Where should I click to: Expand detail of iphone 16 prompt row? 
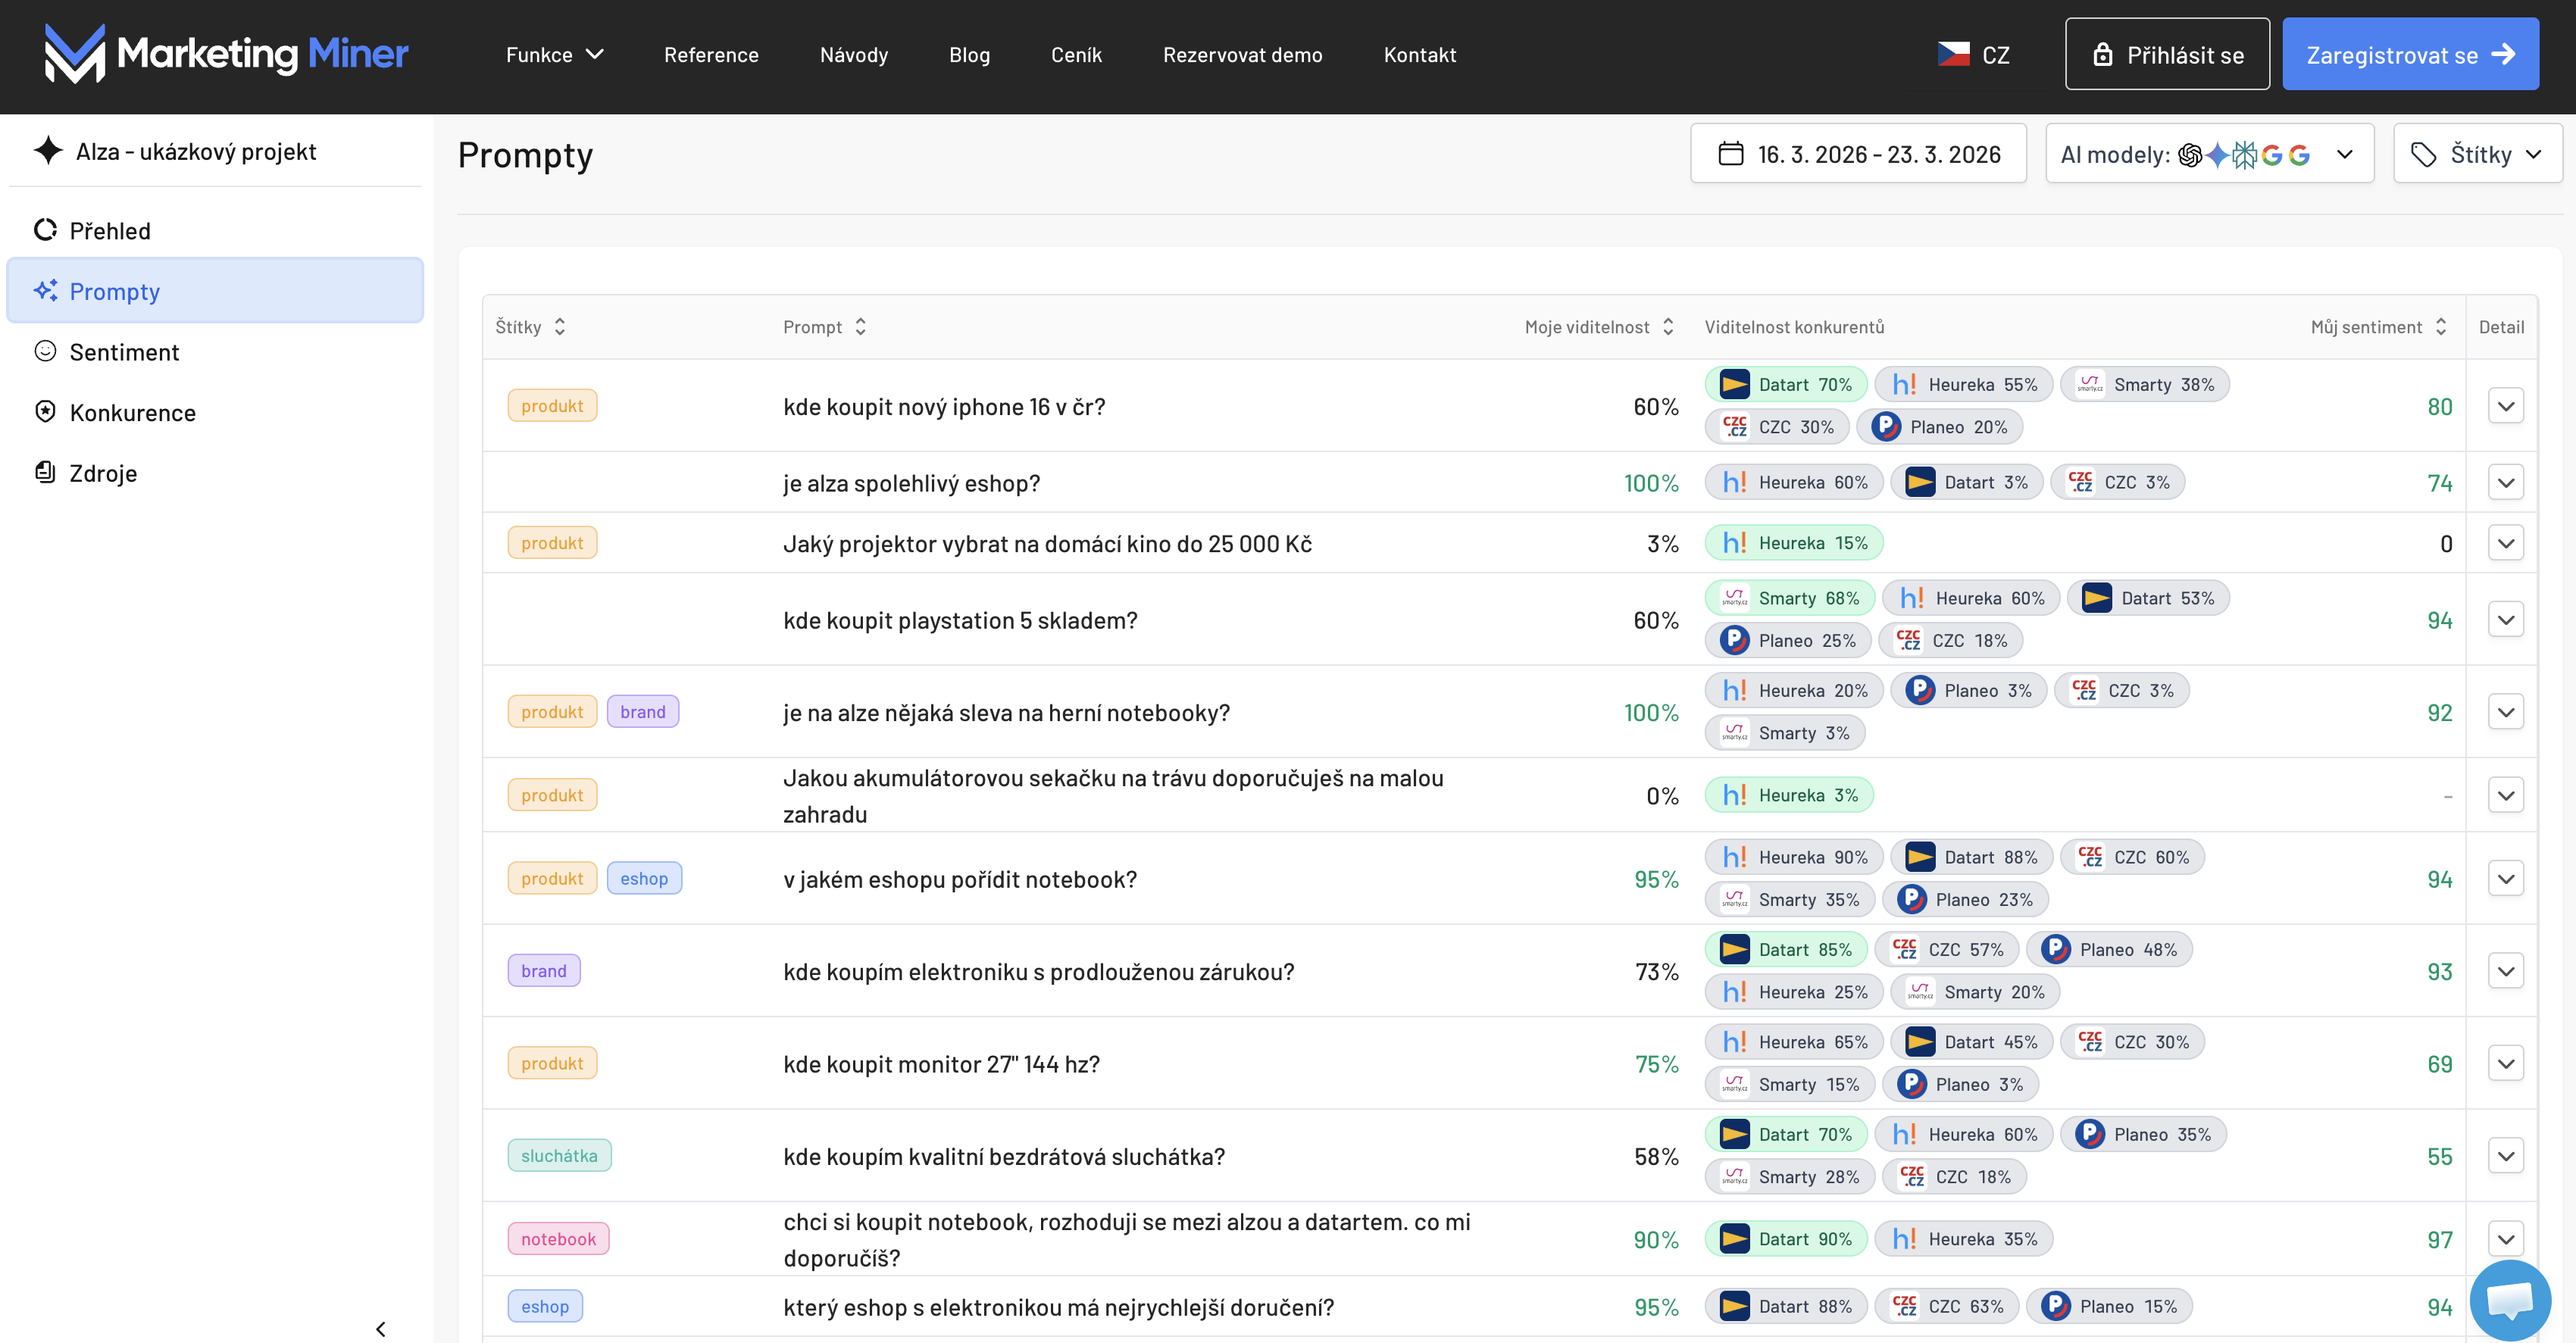pos(2505,406)
